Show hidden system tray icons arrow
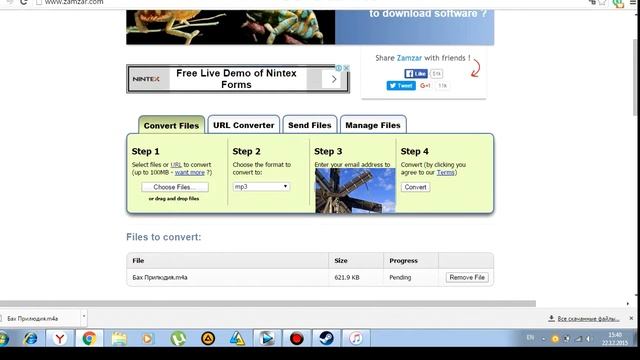 [x=543, y=339]
